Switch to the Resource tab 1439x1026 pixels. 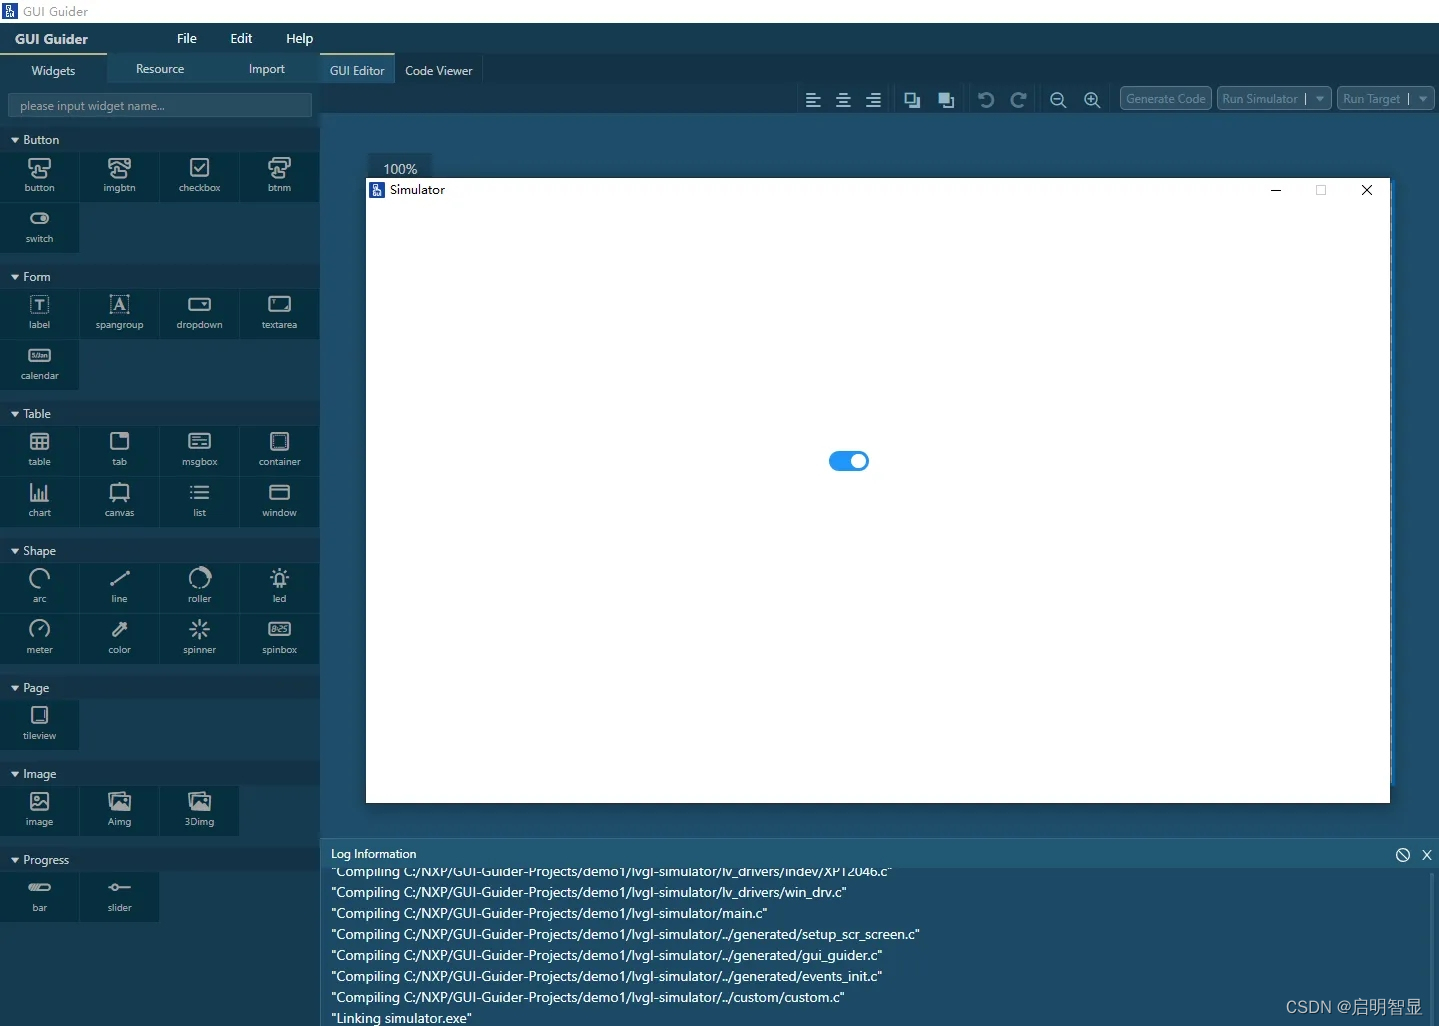160,69
